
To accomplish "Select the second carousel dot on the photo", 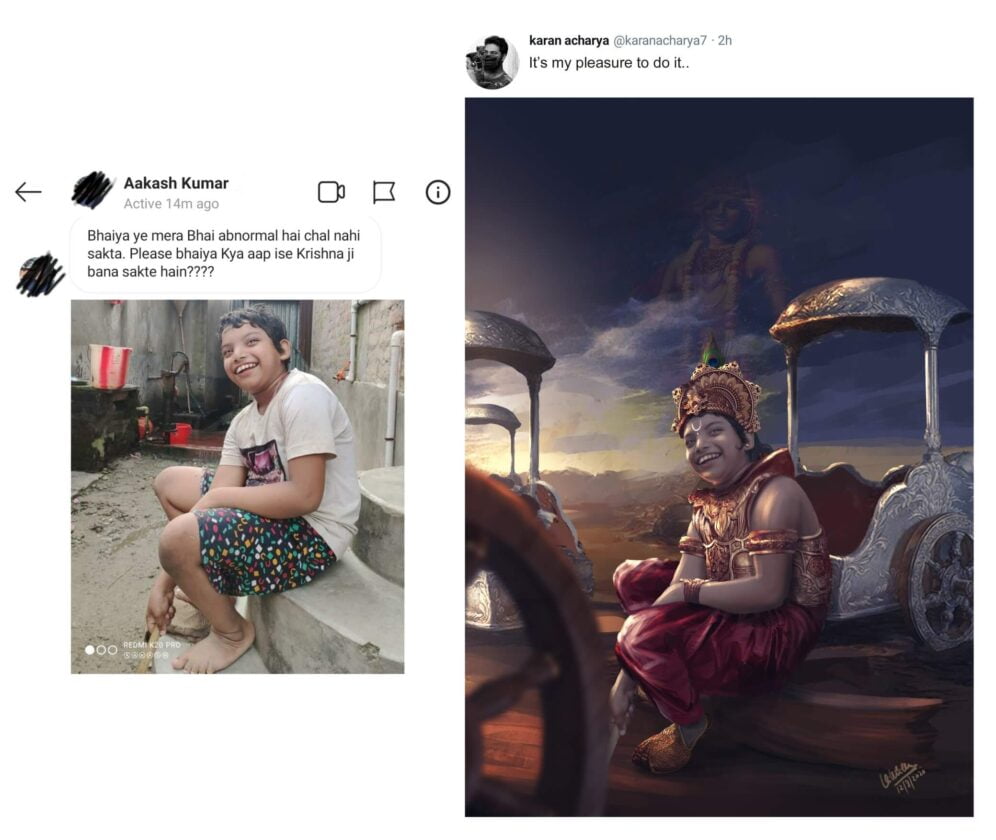I will [x=101, y=650].
